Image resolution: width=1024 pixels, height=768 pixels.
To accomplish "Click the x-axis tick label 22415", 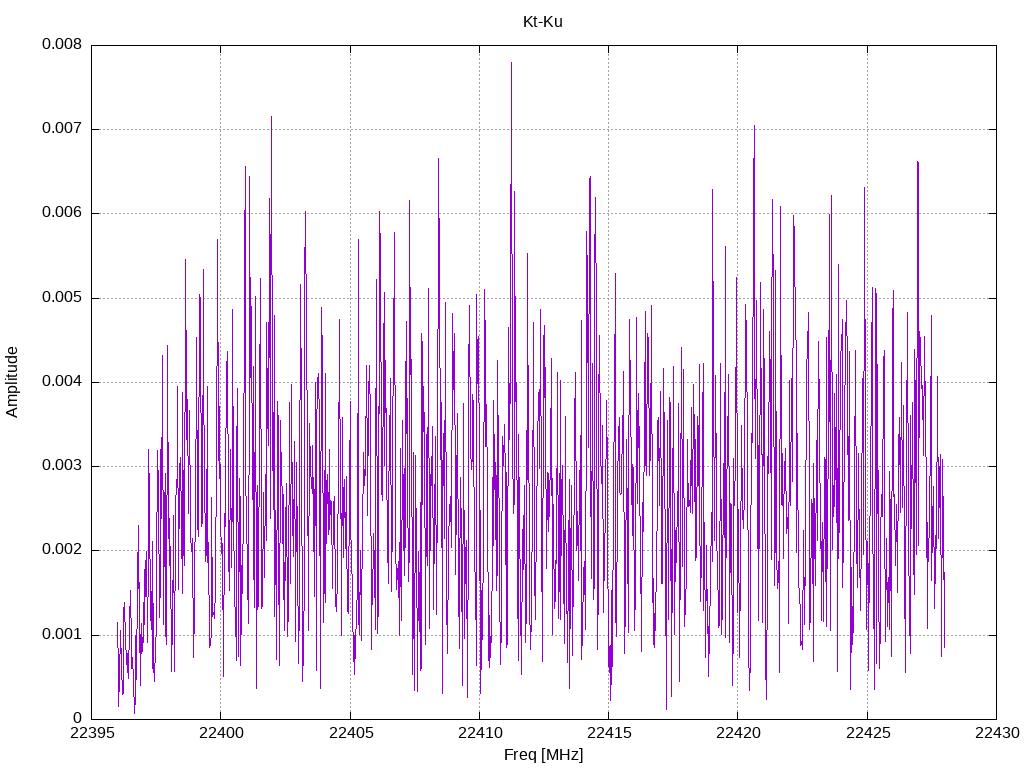I will click(x=609, y=733).
